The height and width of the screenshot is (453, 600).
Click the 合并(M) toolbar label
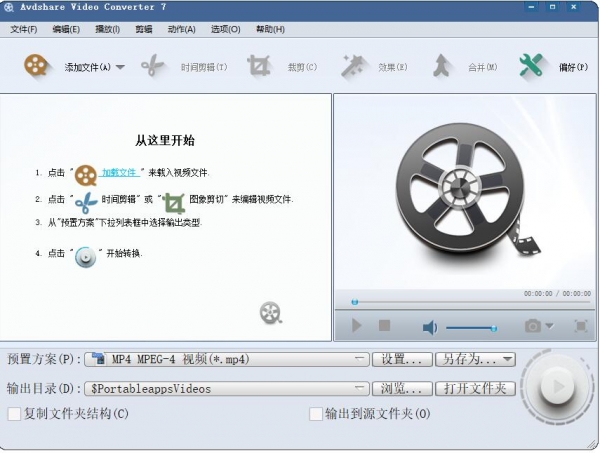(x=483, y=67)
